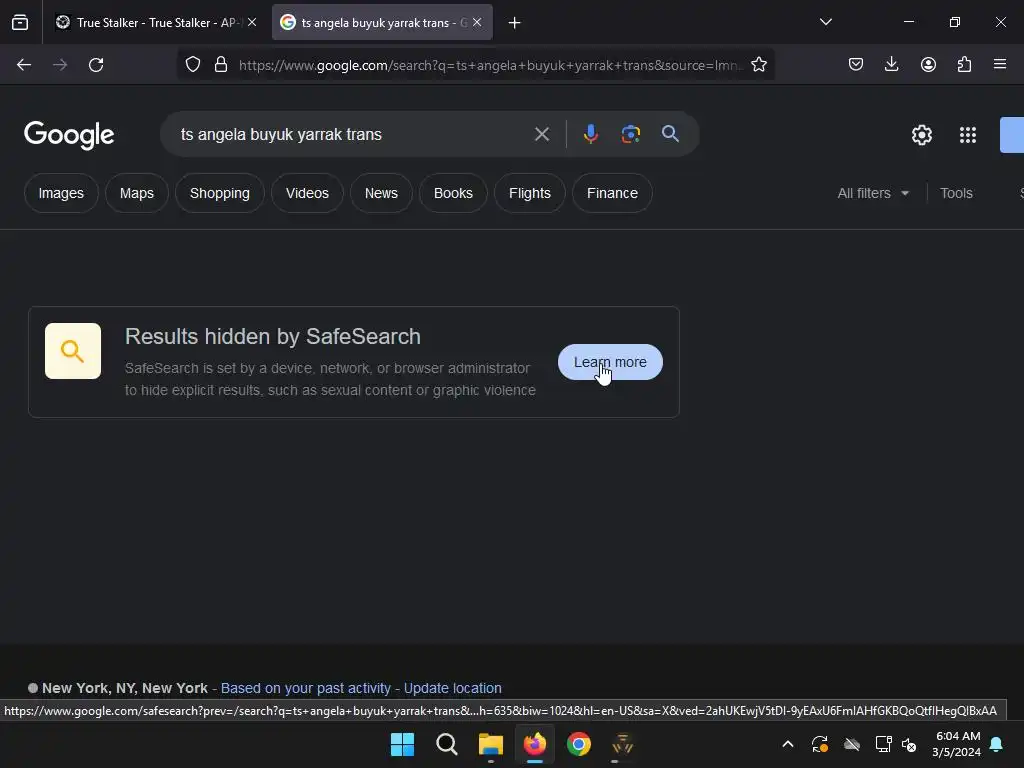Filter results by Books
Viewport: 1024px width, 768px height.
click(453, 193)
